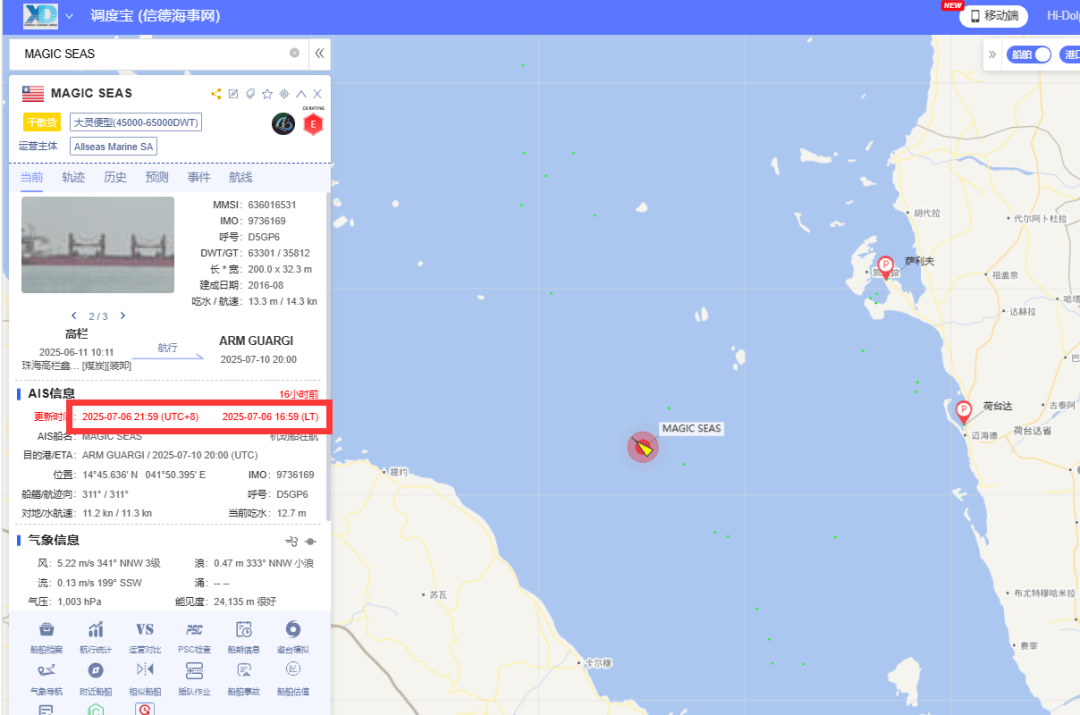This screenshot has height=715, width=1080.
Task: Open 航行统计 voyage statistics
Action: click(96, 636)
